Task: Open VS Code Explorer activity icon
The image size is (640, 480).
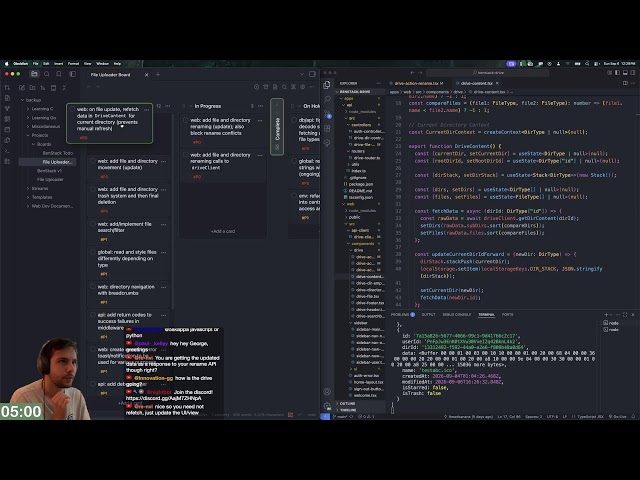Action: 327,84
